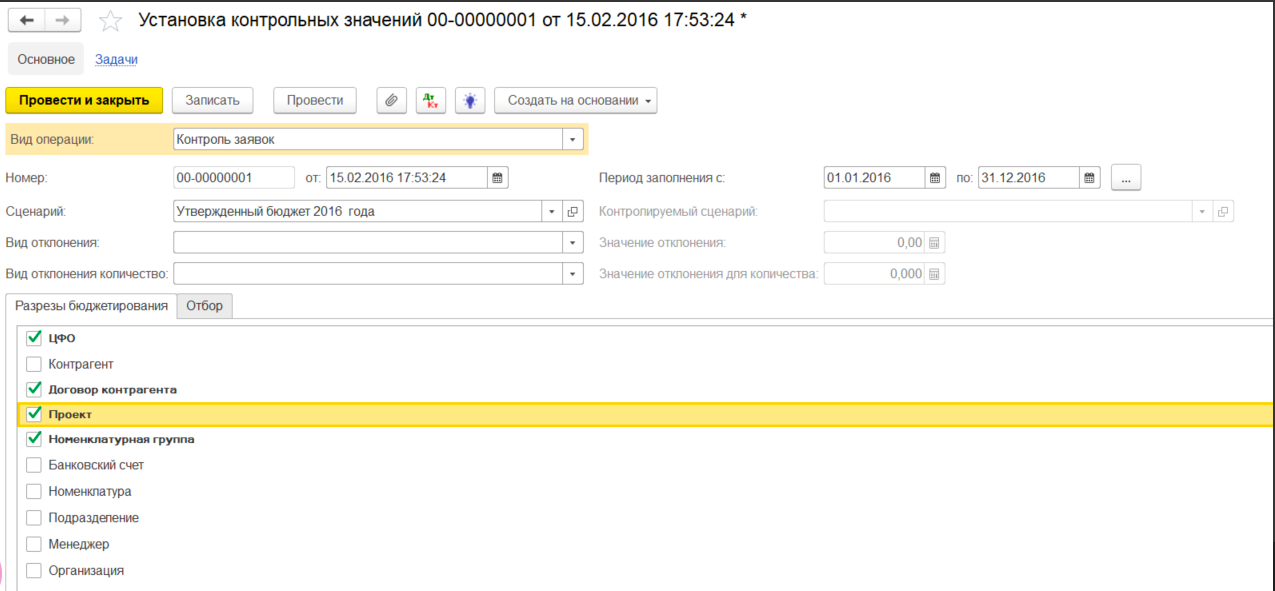Open calendar picker for 'Период заполнения с' date

click(933, 177)
